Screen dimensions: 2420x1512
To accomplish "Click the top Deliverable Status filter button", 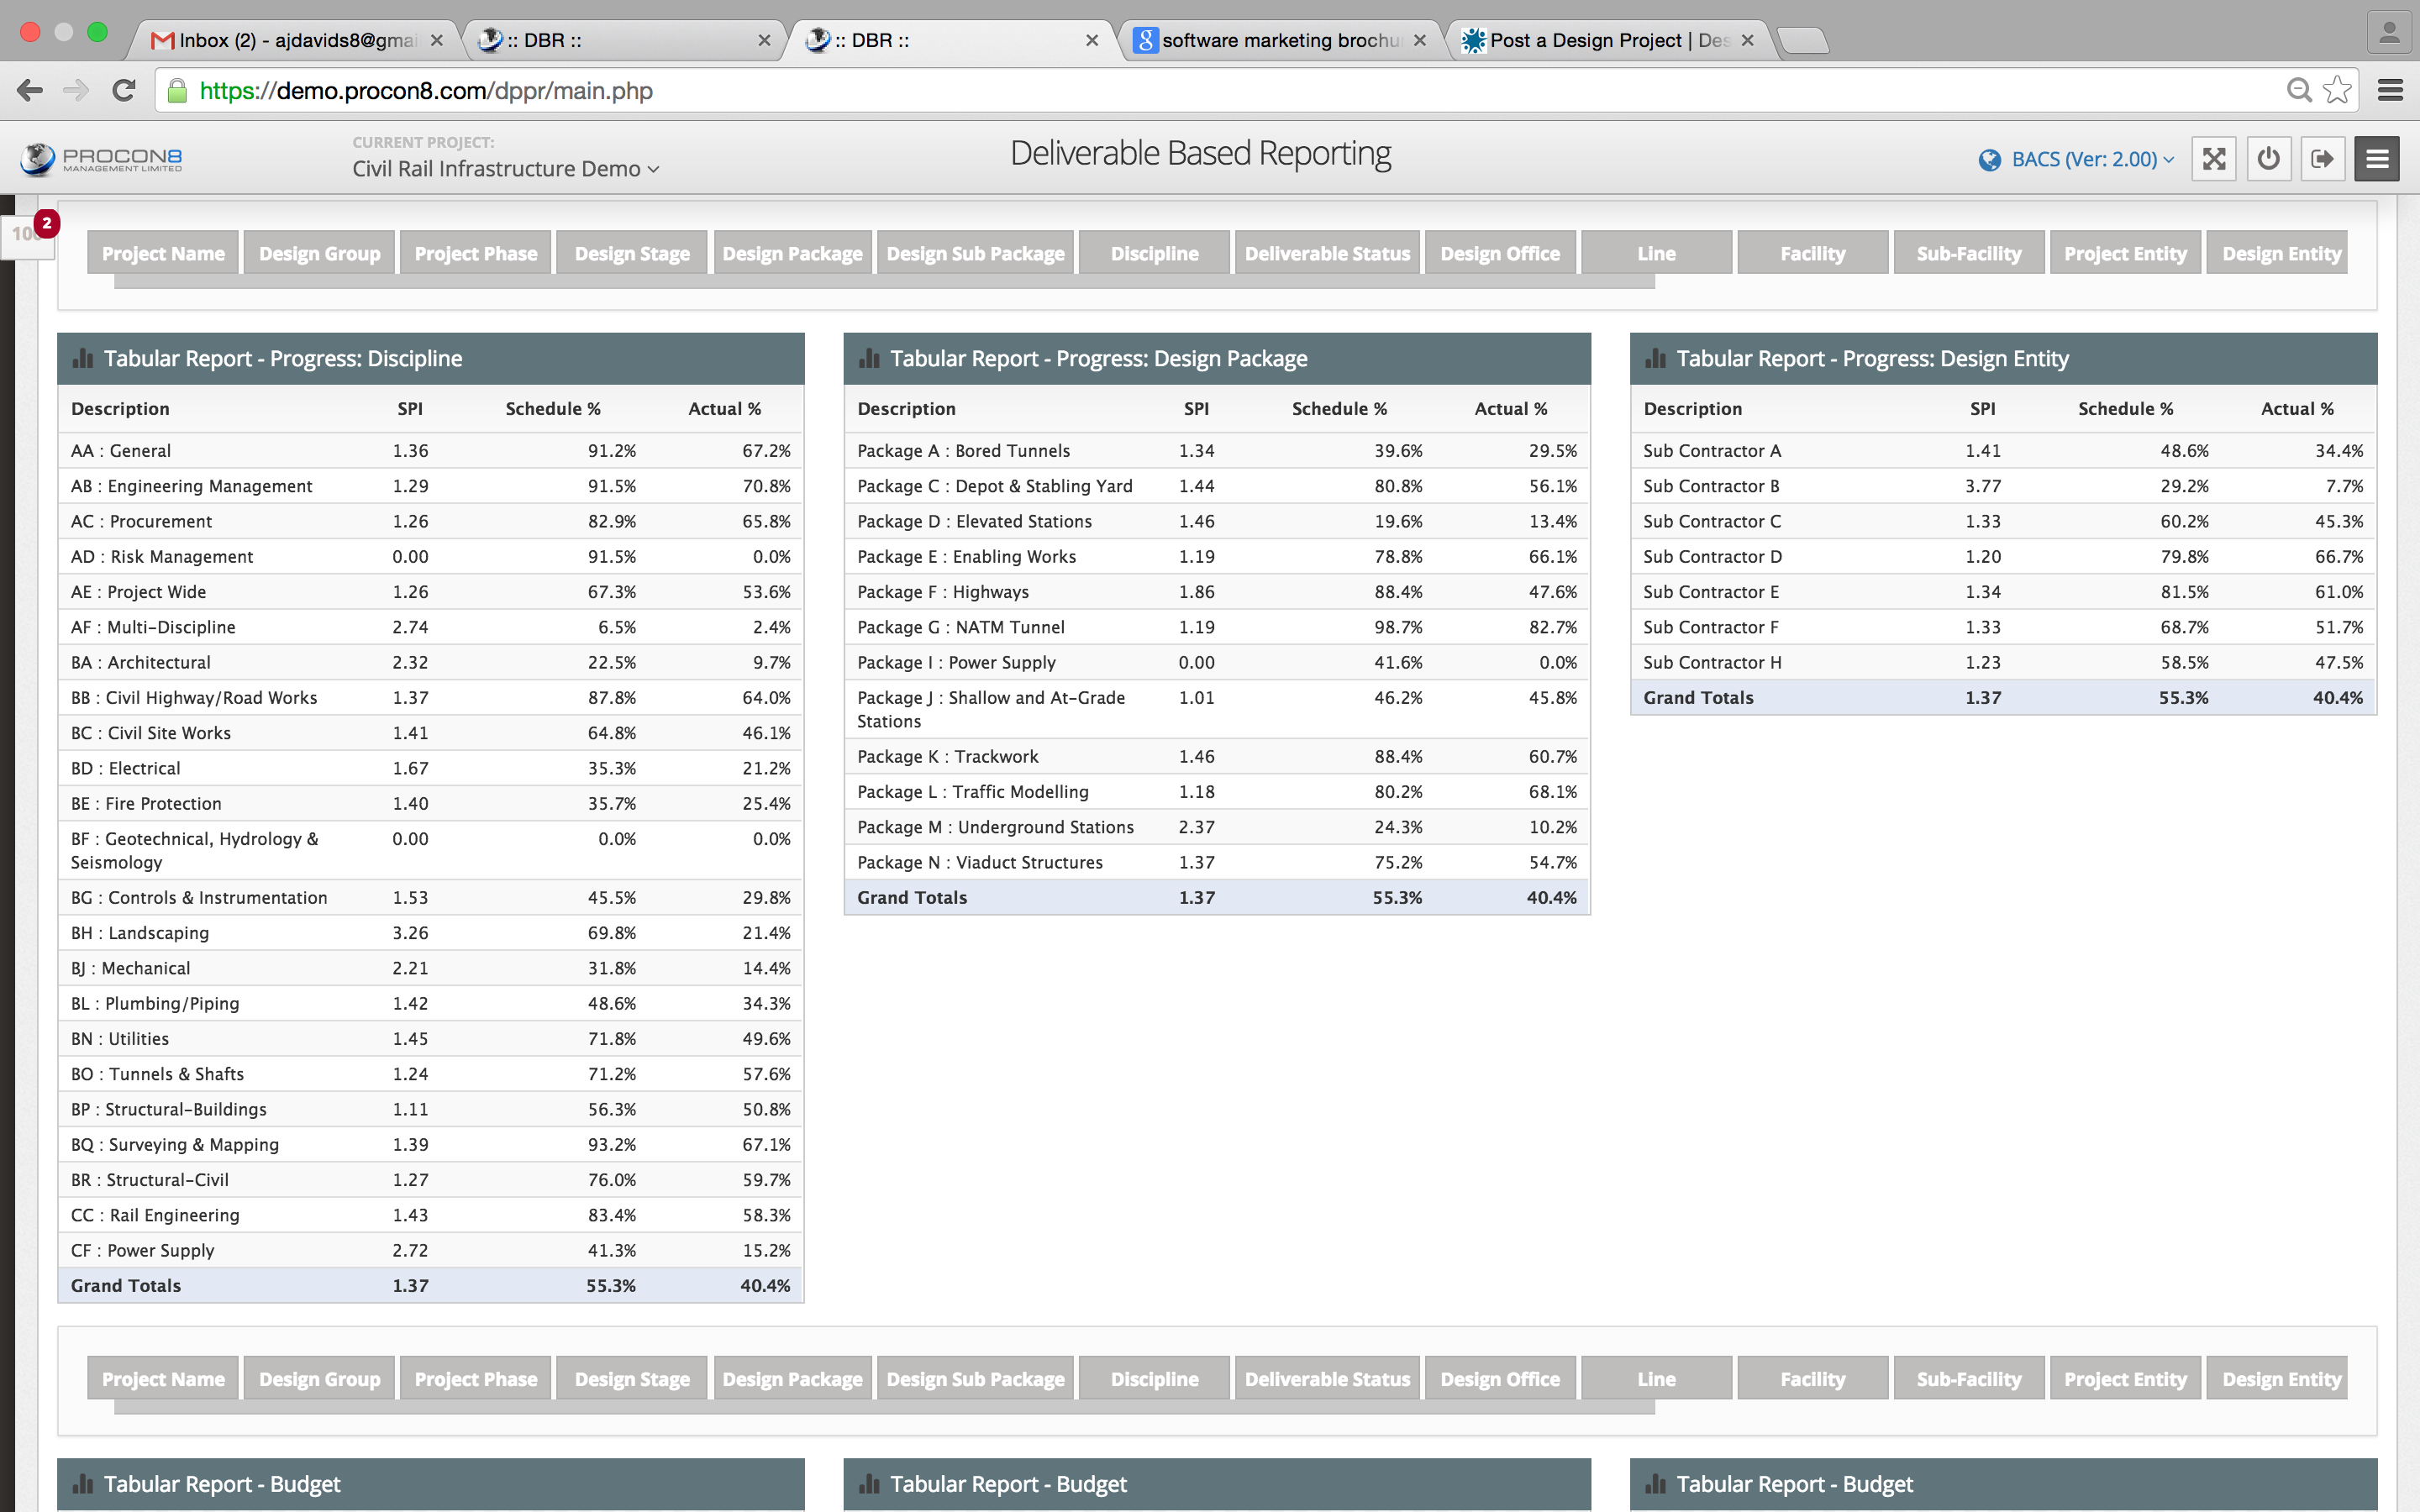I will tap(1327, 253).
